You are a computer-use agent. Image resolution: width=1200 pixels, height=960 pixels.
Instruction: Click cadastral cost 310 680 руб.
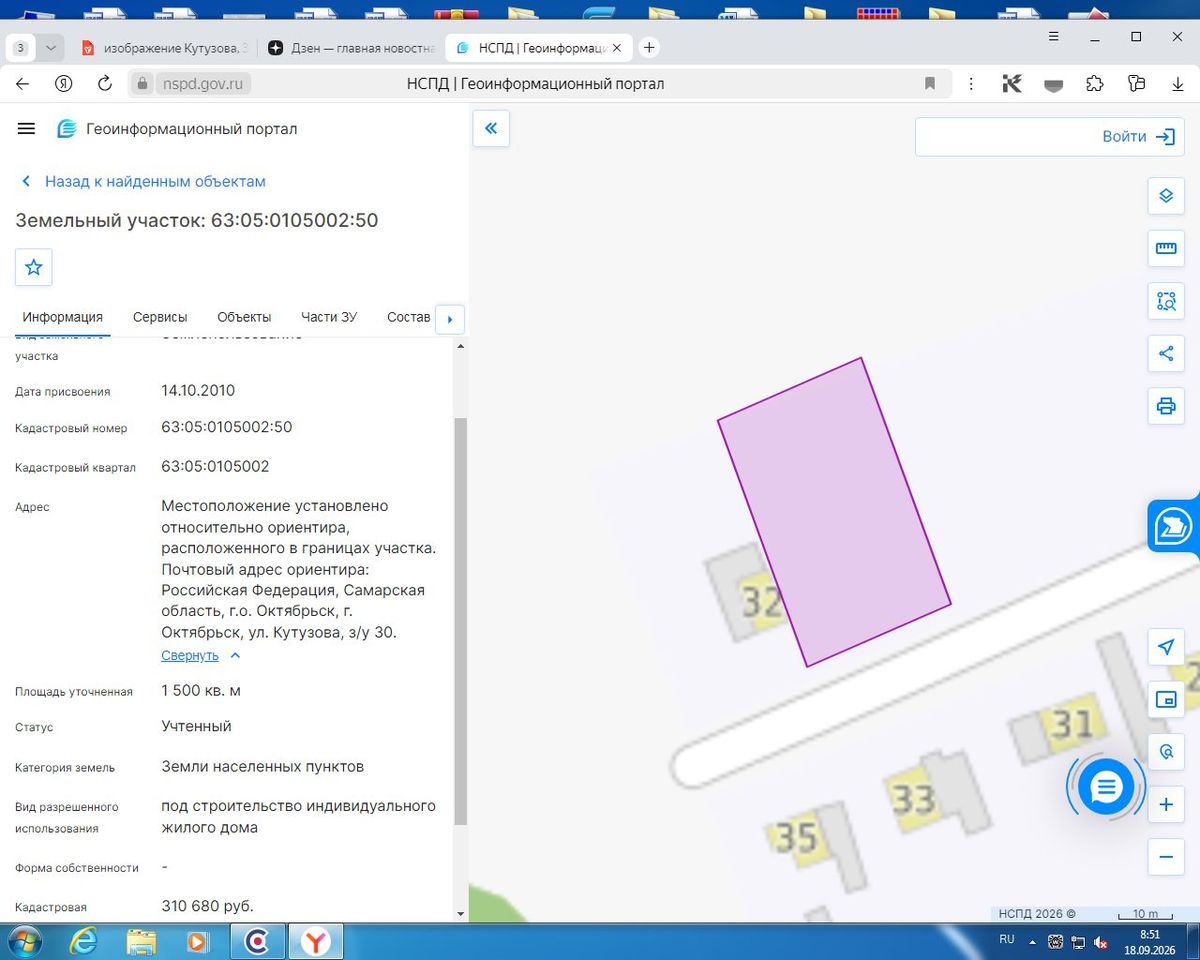[208, 907]
